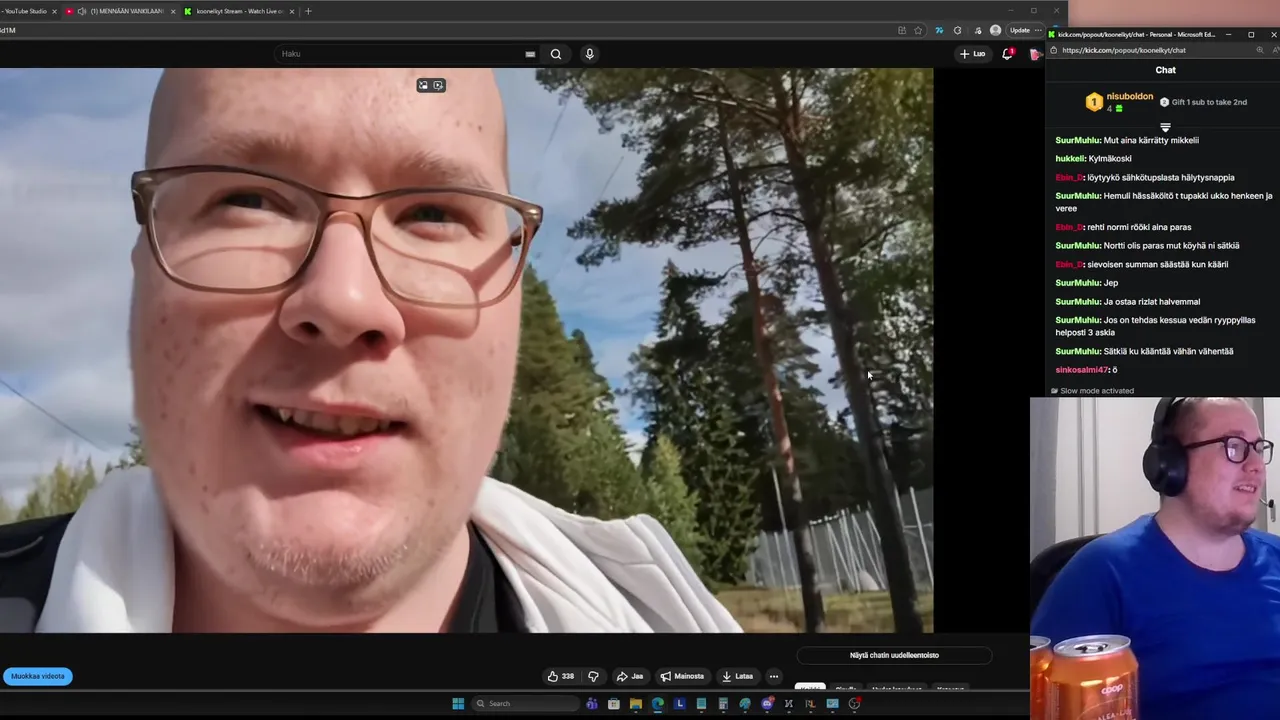The height and width of the screenshot is (720, 1280).
Task: Click the YouTube search magnifier icon
Action: 556,54
